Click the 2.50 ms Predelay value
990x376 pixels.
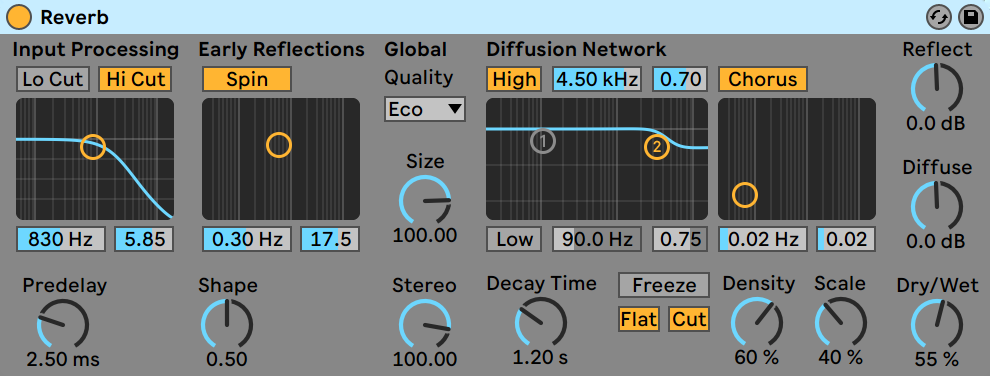pyautogui.click(x=63, y=360)
